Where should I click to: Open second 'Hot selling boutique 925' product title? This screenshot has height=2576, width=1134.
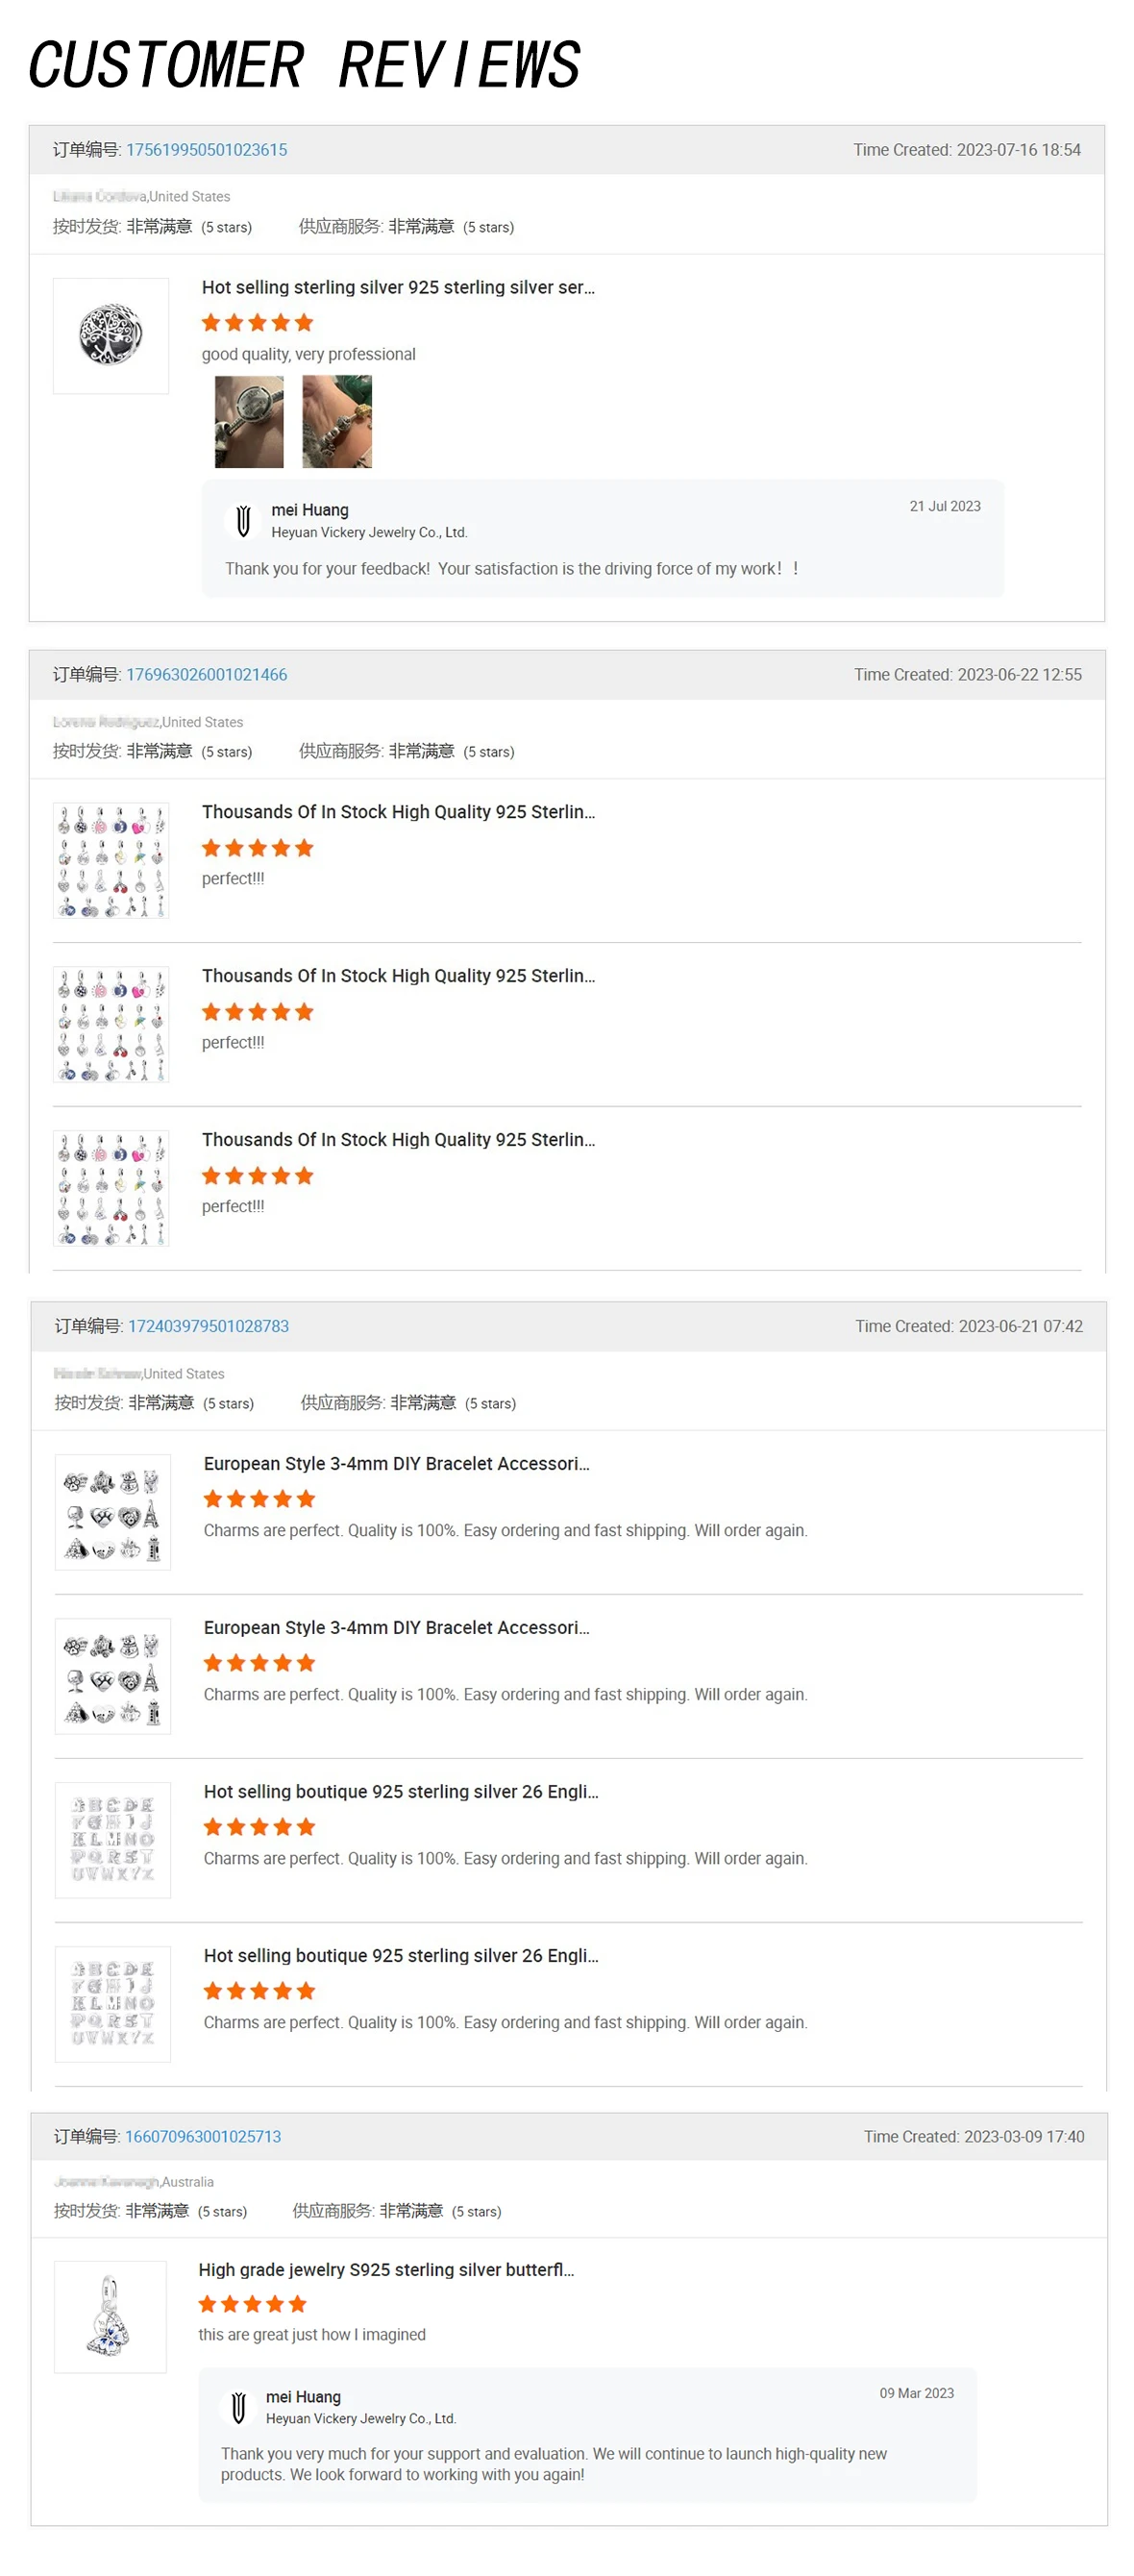(401, 1956)
